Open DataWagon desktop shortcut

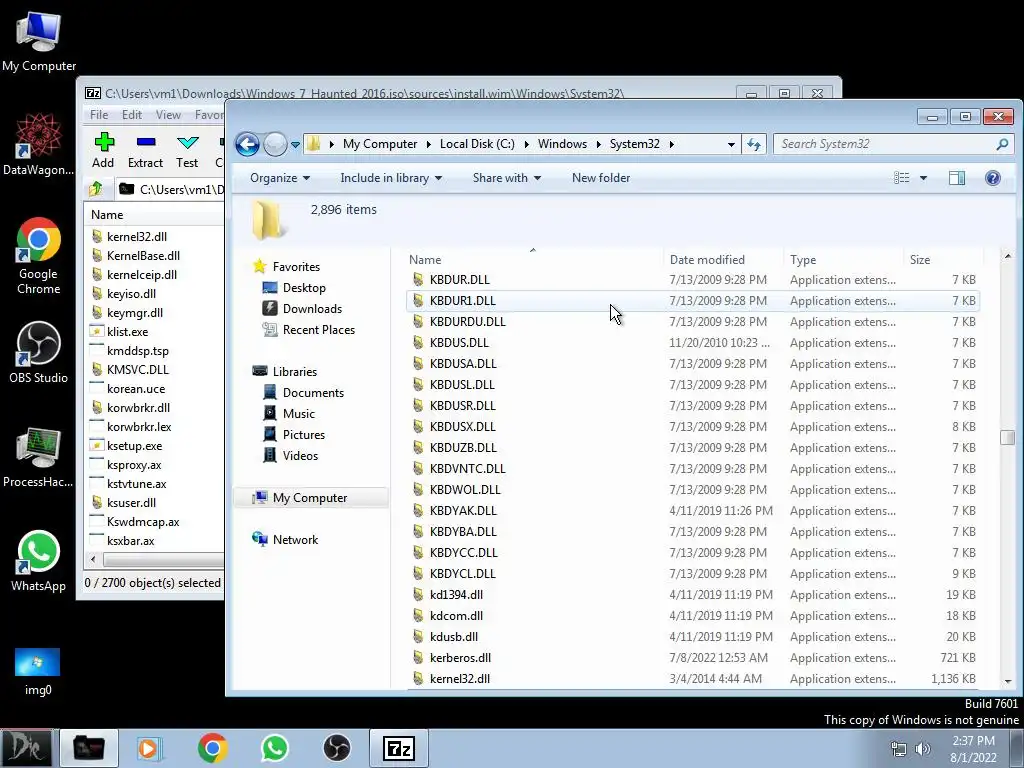tap(39, 144)
